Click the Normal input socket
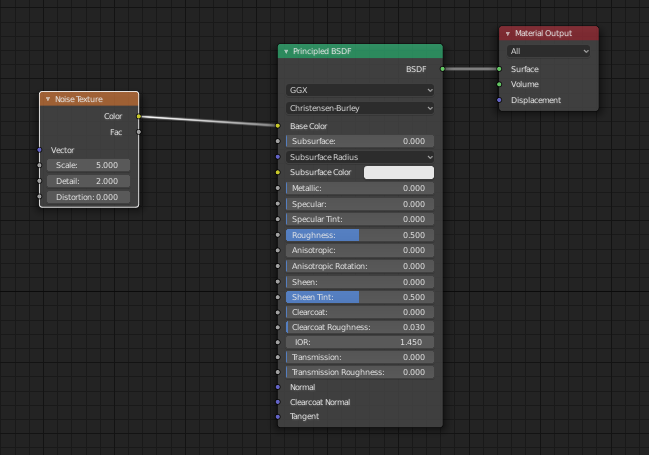The width and height of the screenshot is (649, 455). click(278, 387)
